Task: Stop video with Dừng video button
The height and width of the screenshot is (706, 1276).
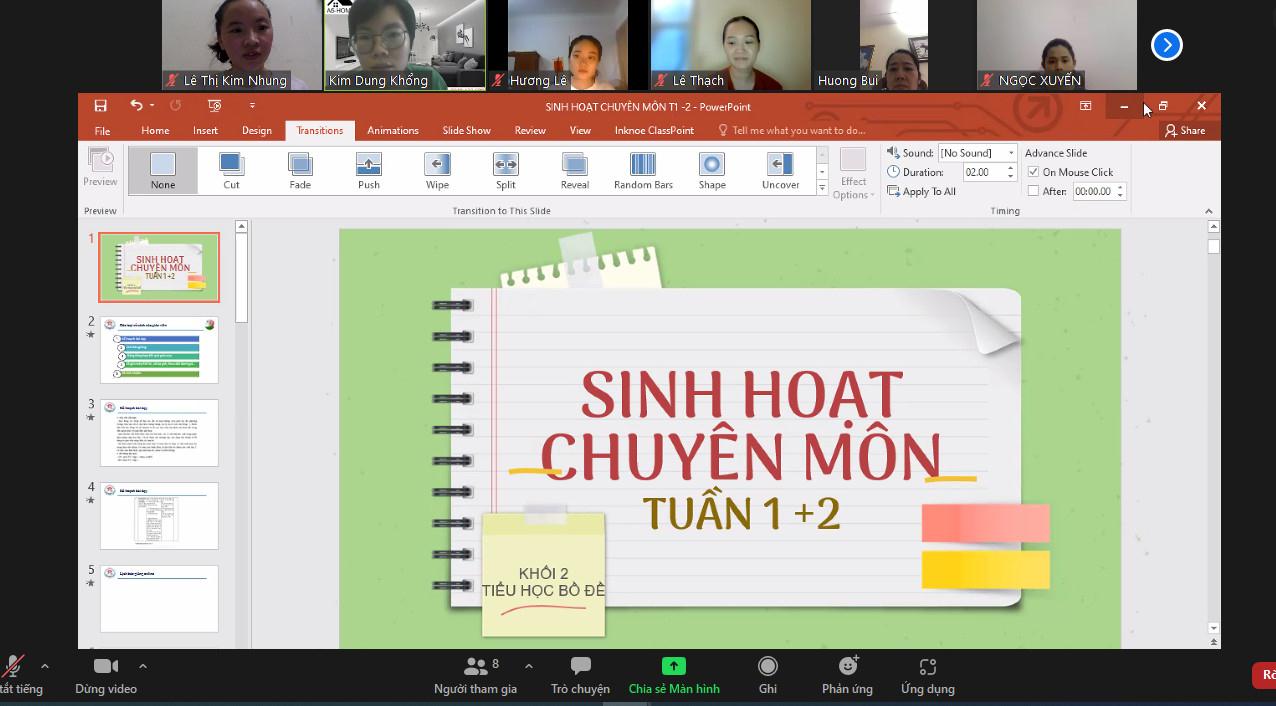Action: tap(105, 675)
